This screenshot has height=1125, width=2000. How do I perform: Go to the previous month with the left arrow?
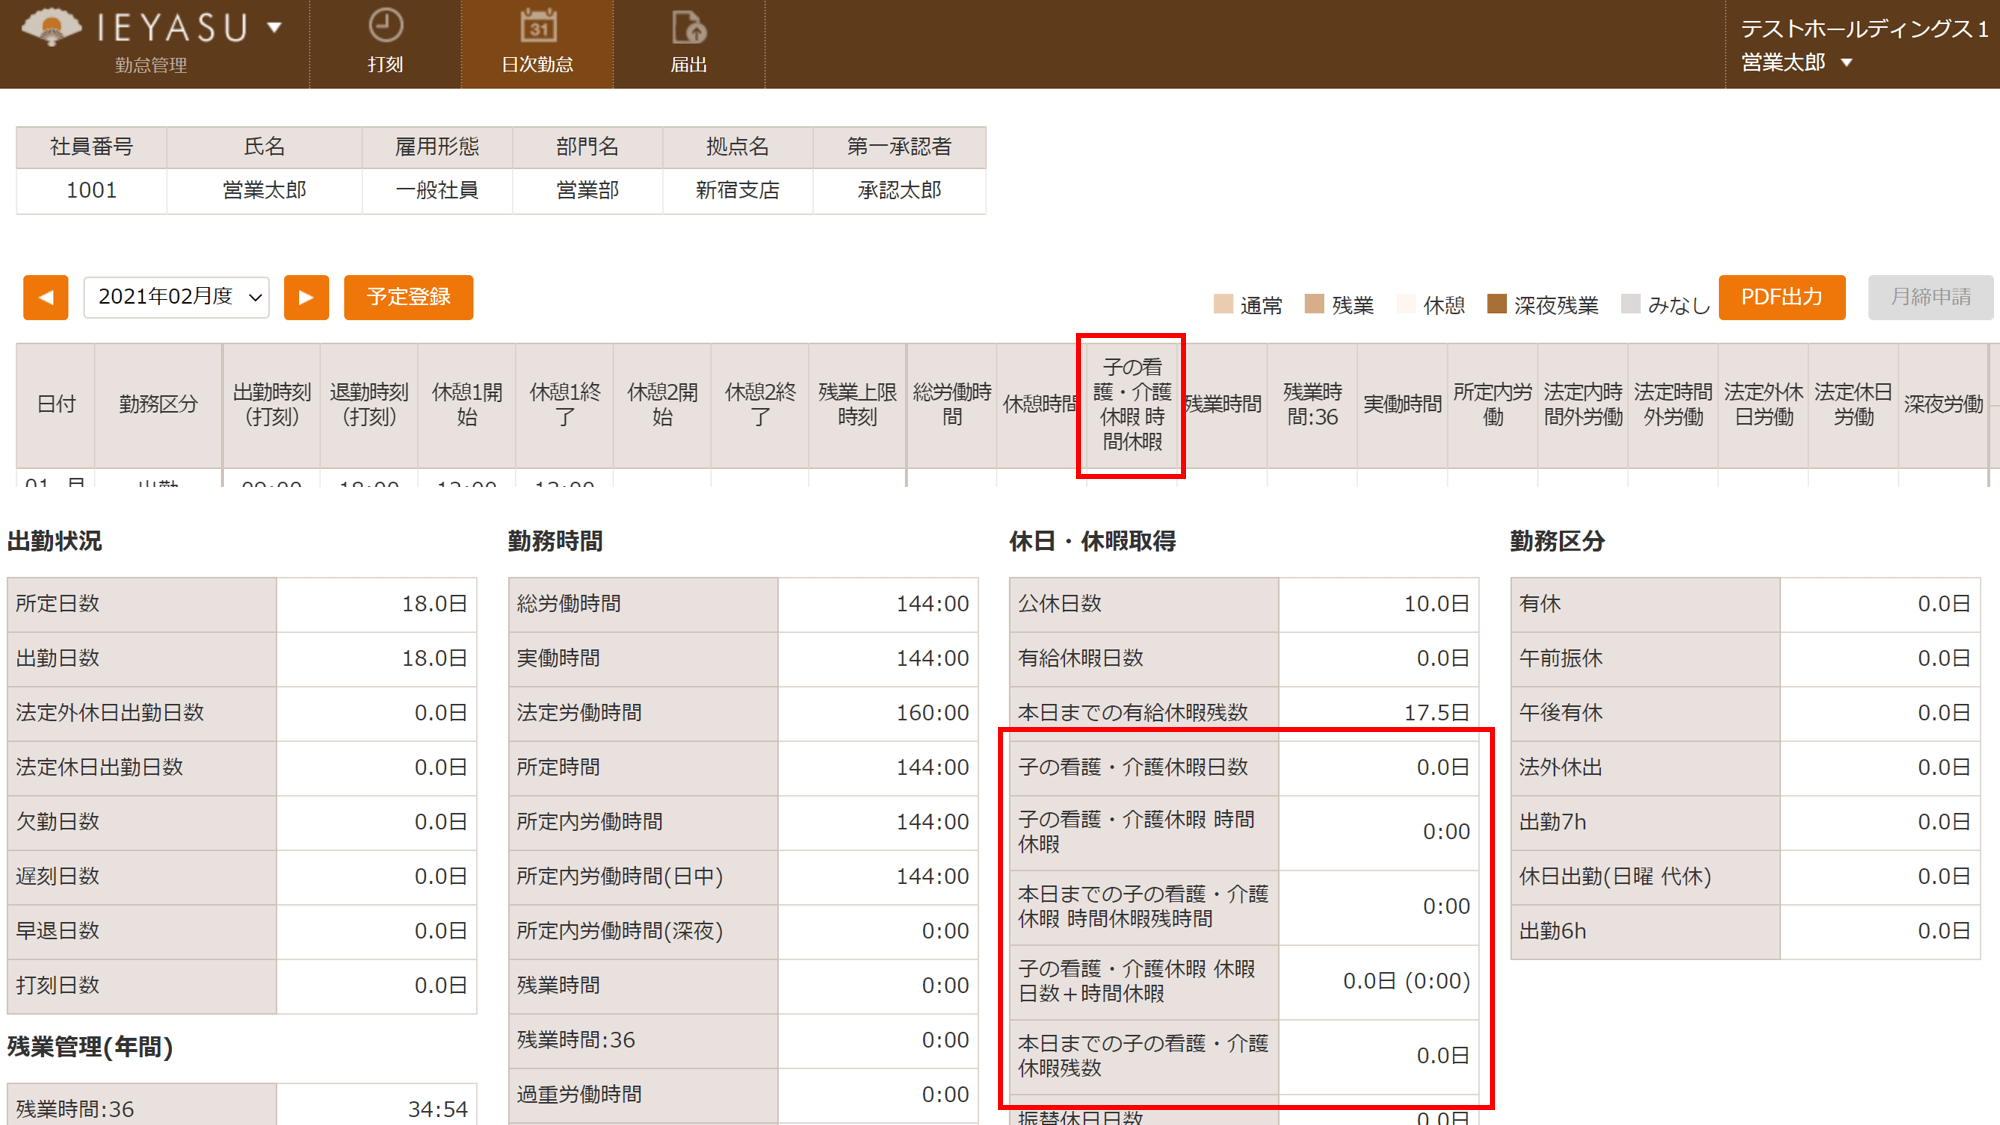click(x=46, y=297)
